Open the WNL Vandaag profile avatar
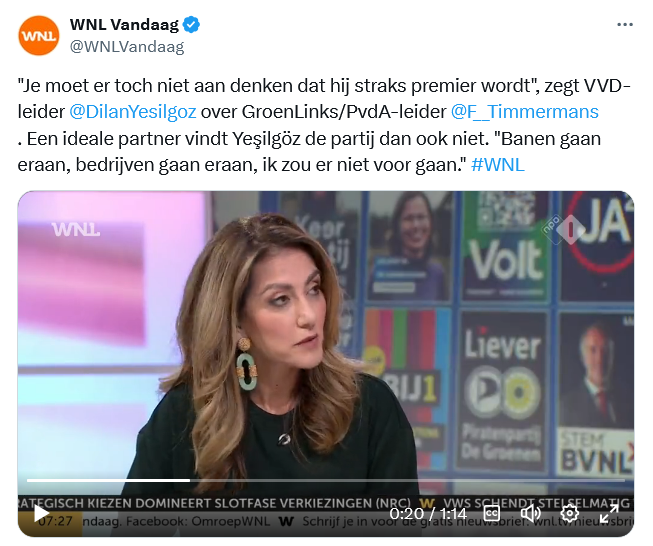 39,35
